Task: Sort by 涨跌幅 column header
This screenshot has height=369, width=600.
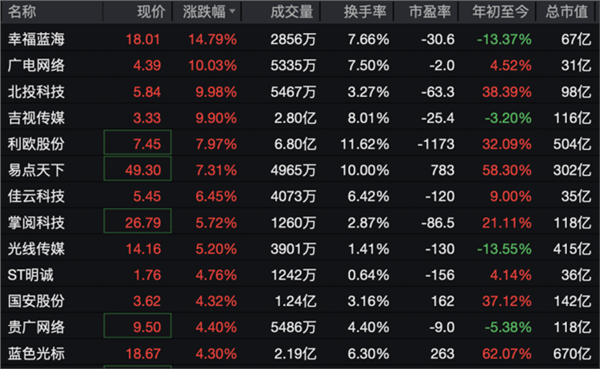Action: coord(204,12)
